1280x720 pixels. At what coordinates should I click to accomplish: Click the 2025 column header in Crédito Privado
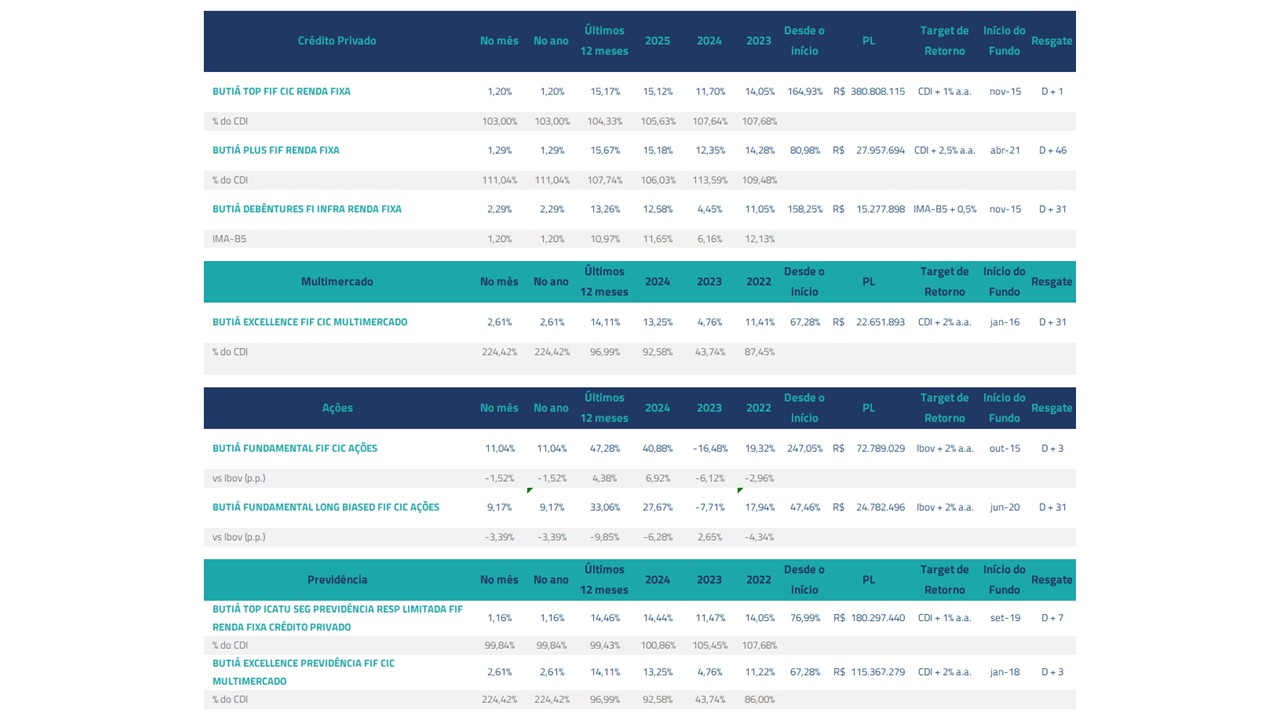(657, 41)
